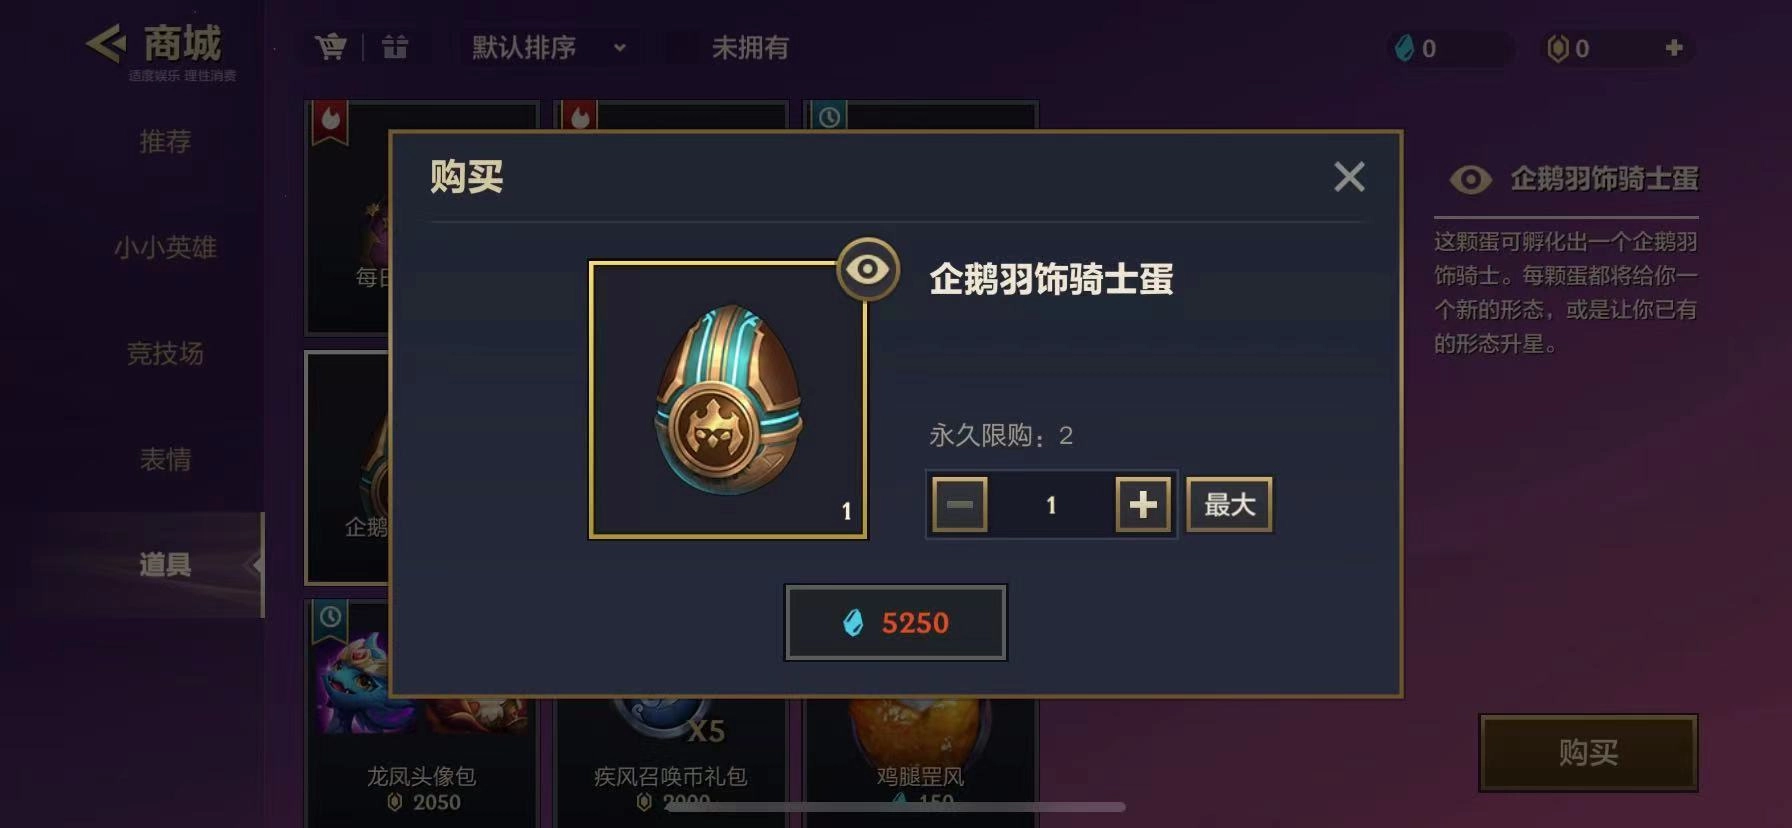Switch to the 推荐 tab
The height and width of the screenshot is (828, 1792).
coord(165,142)
